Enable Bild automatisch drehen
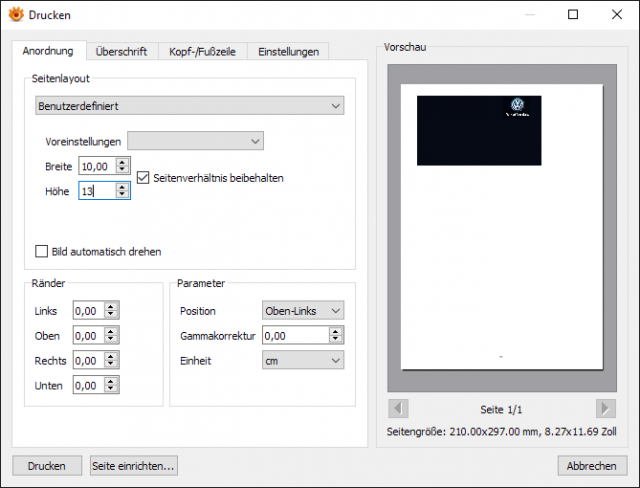This screenshot has height=488, width=640. tap(41, 251)
